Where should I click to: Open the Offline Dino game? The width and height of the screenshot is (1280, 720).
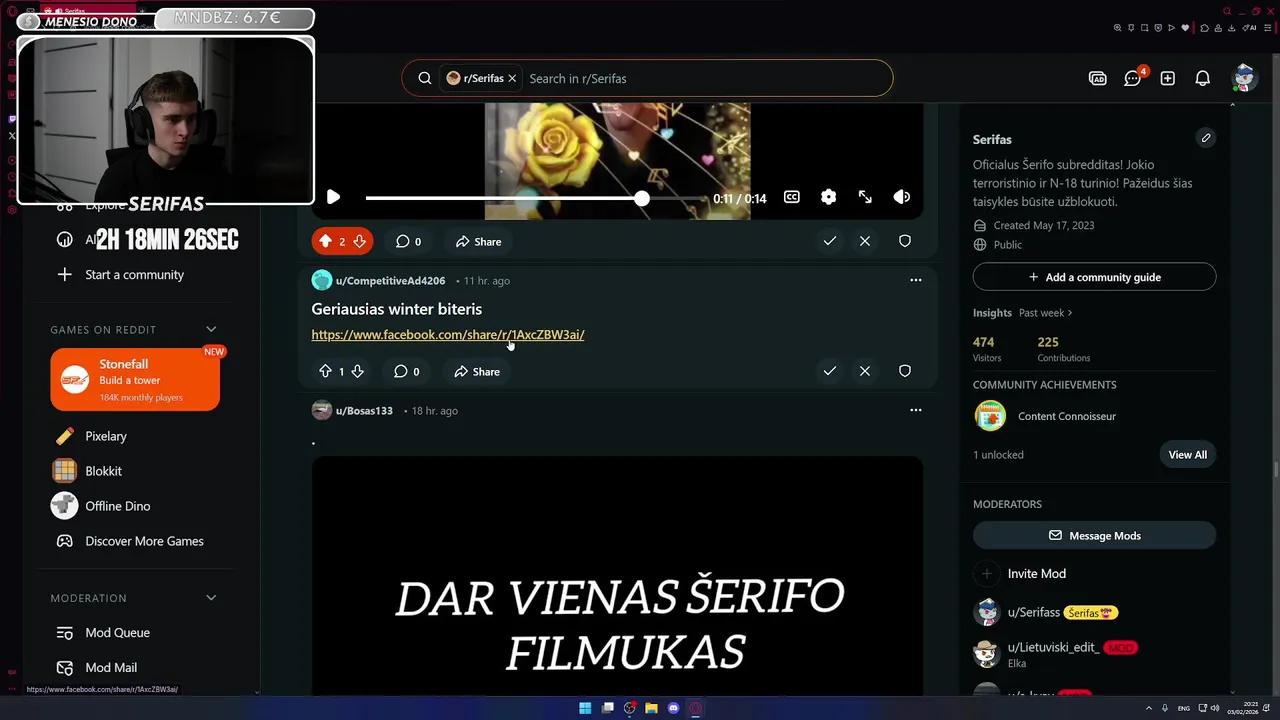(117, 506)
